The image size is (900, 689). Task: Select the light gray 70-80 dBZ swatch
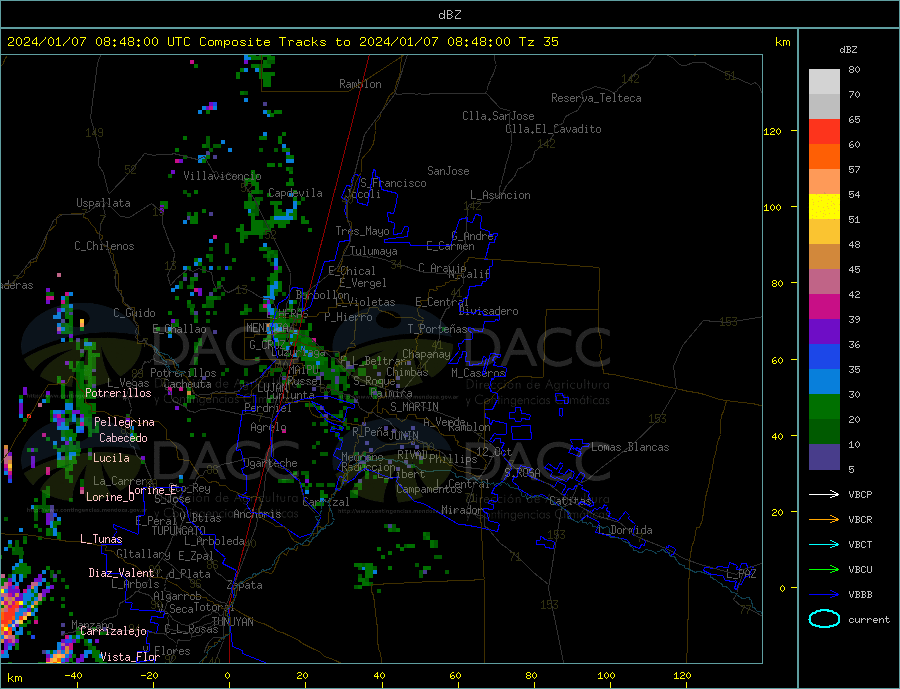(824, 82)
